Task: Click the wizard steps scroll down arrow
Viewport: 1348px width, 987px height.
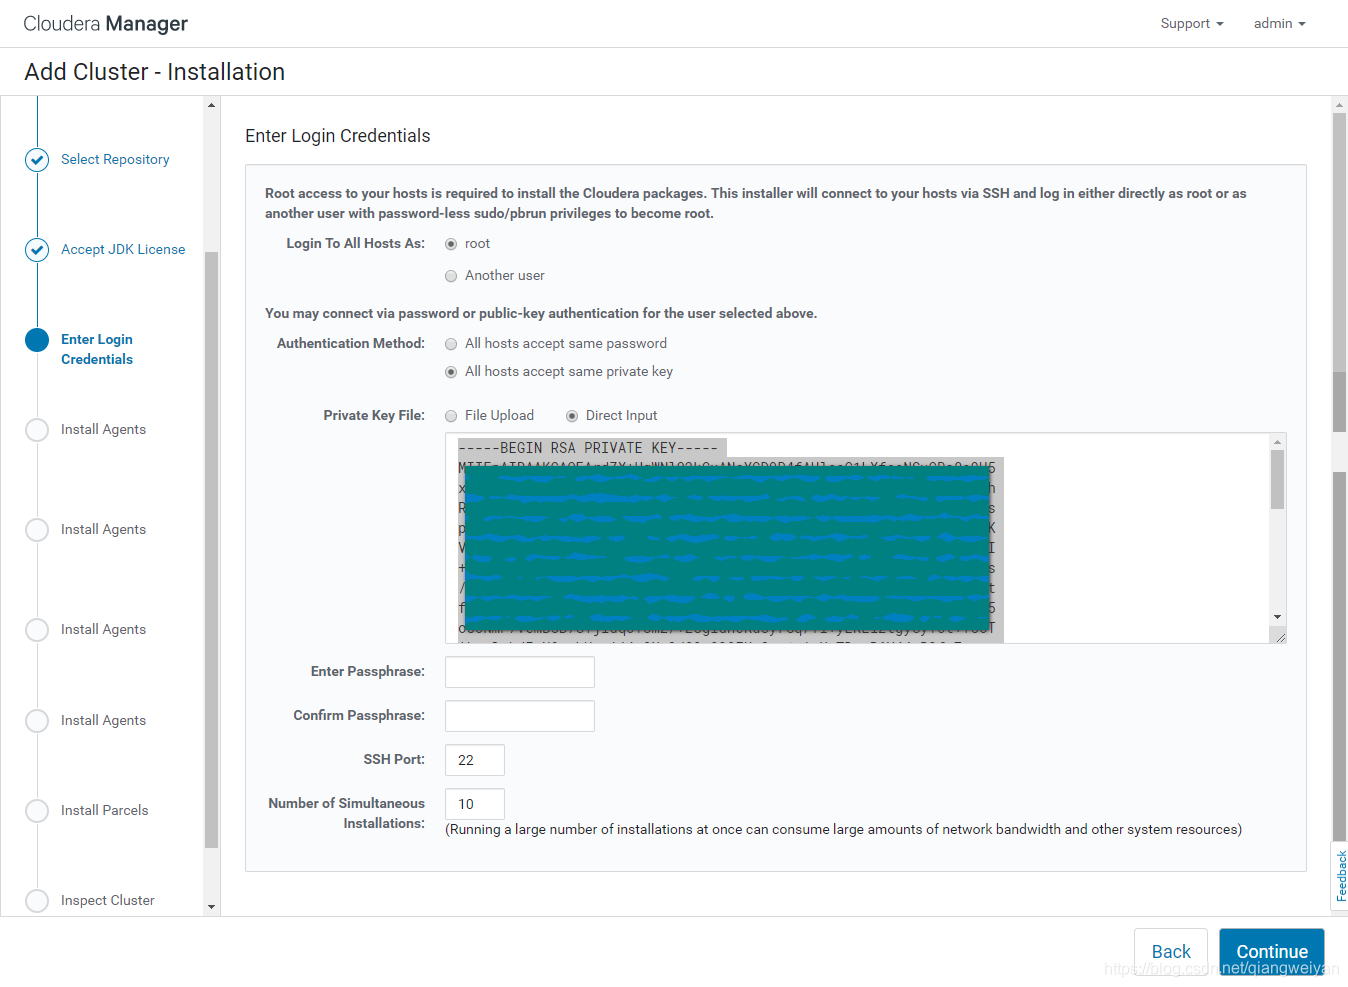Action: [x=211, y=907]
